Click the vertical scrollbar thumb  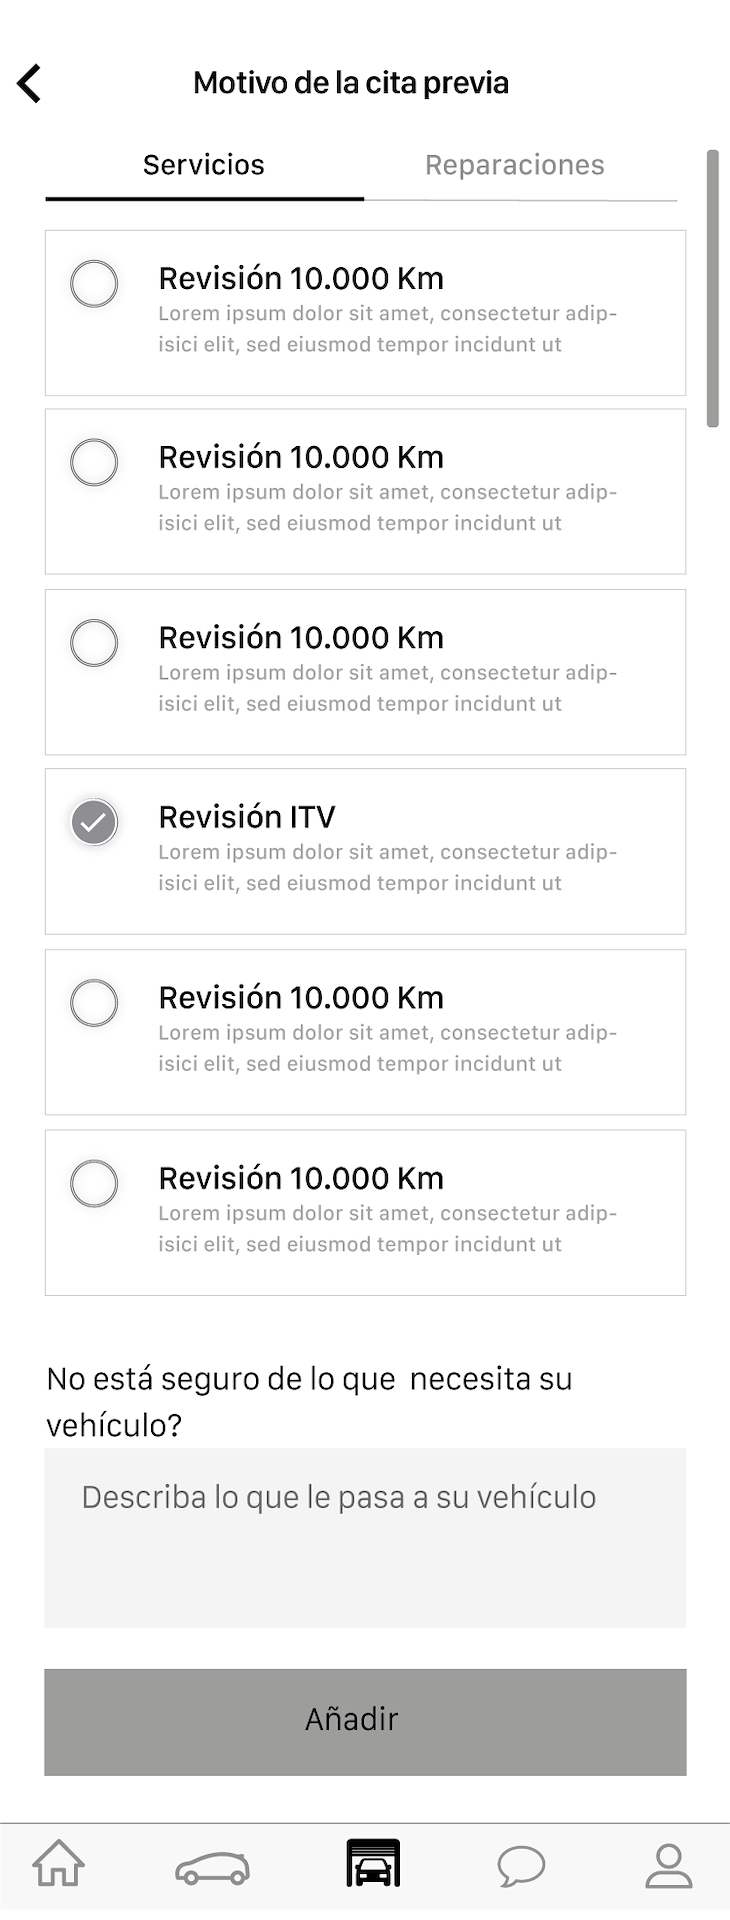713,289
